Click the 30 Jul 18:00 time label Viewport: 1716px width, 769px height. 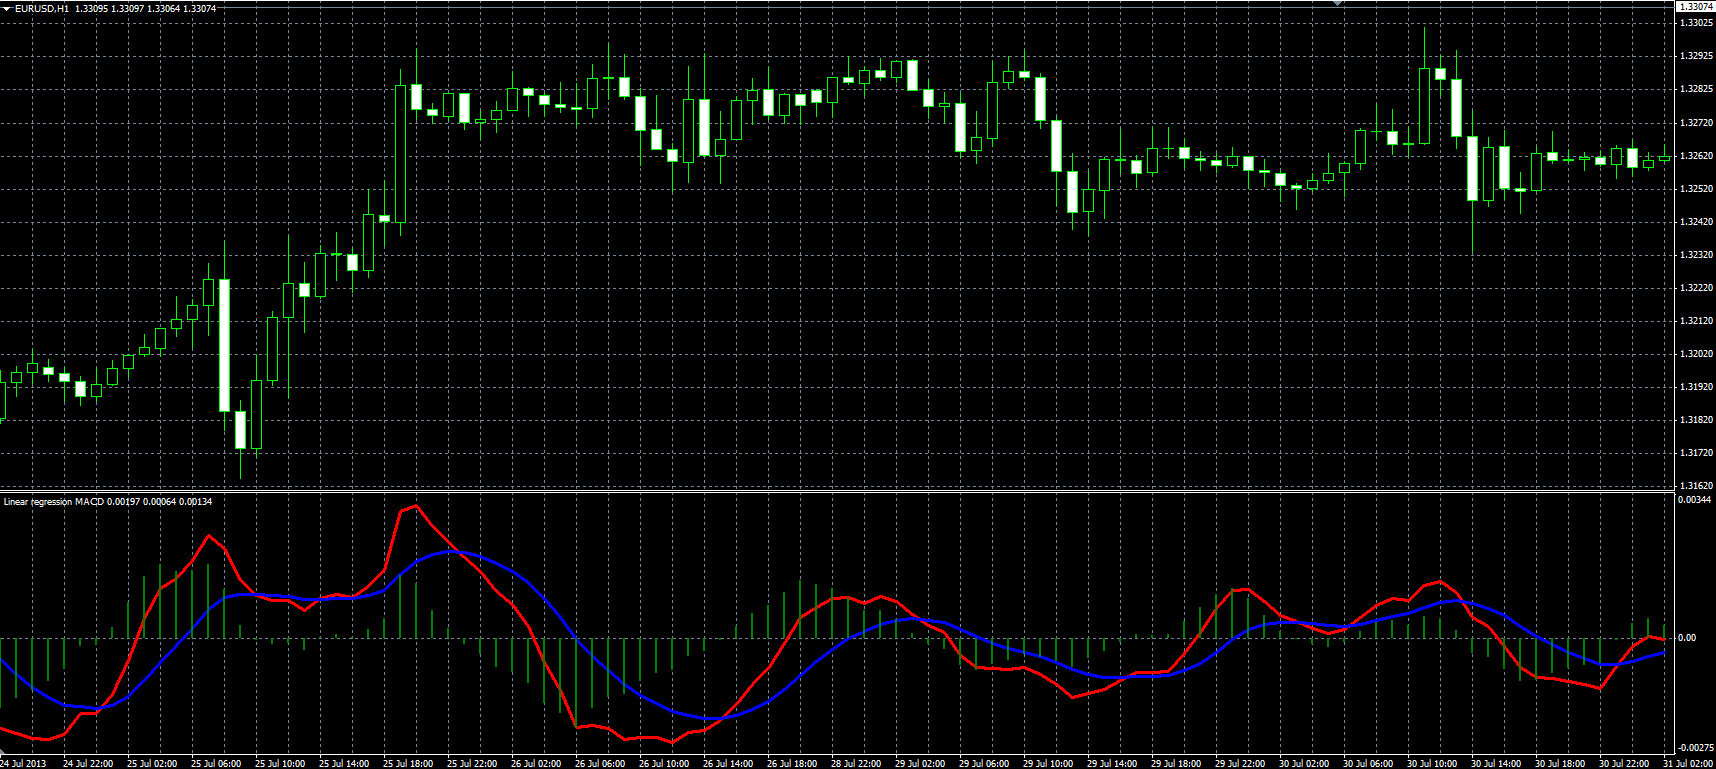(x=1560, y=764)
